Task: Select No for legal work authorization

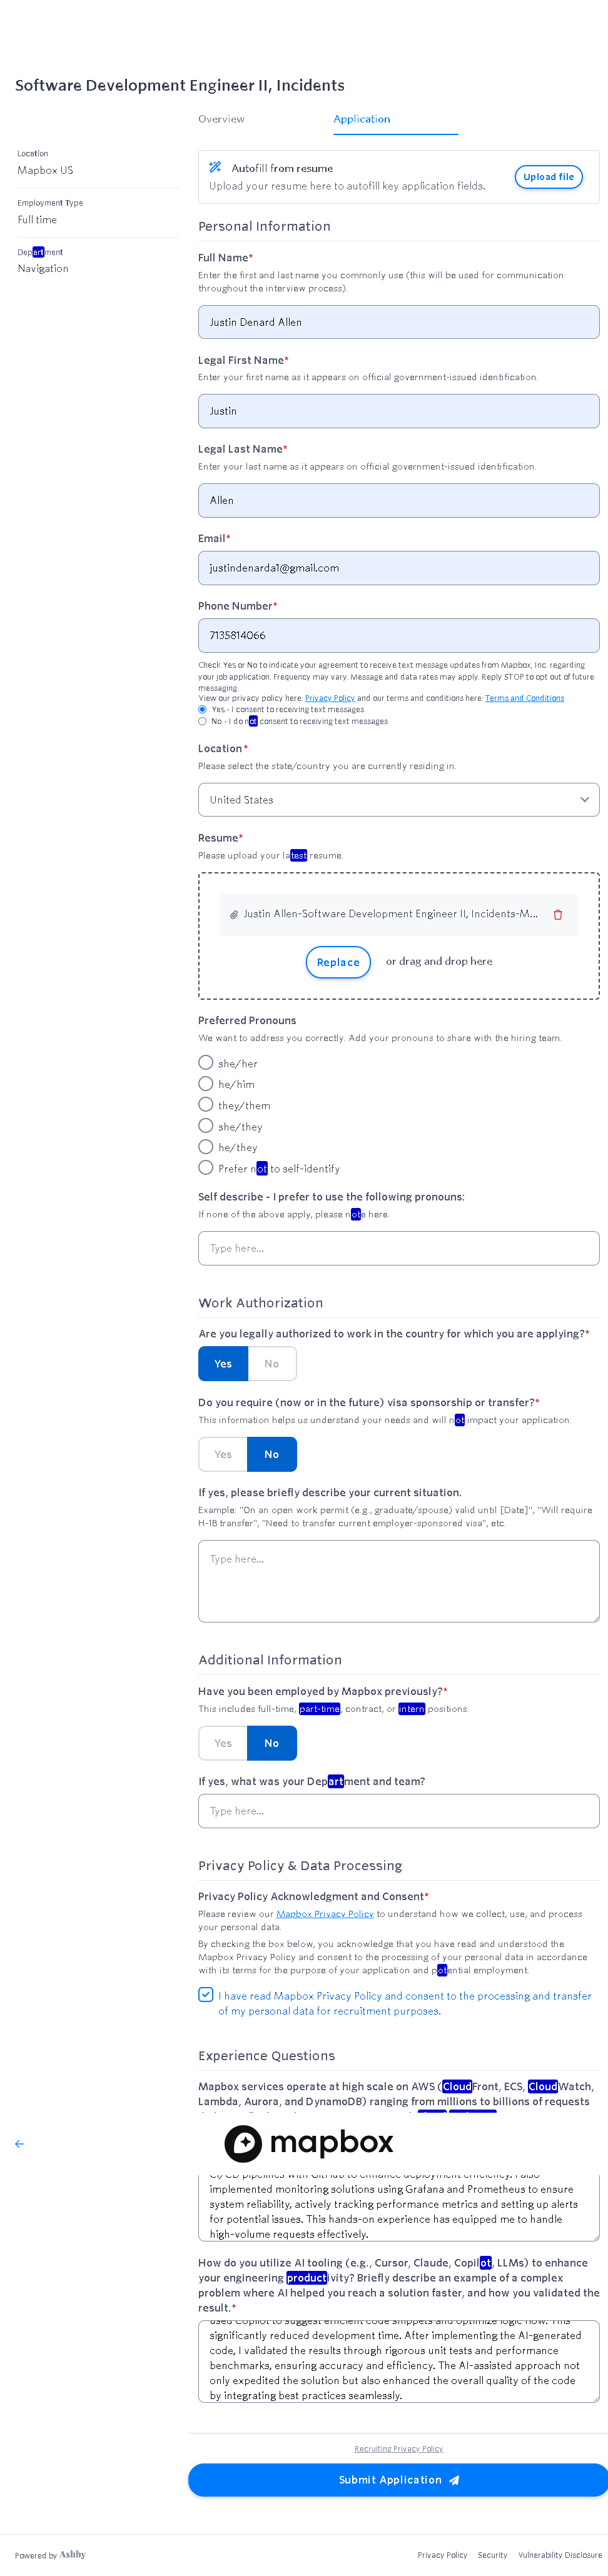Action: pyautogui.click(x=272, y=1363)
